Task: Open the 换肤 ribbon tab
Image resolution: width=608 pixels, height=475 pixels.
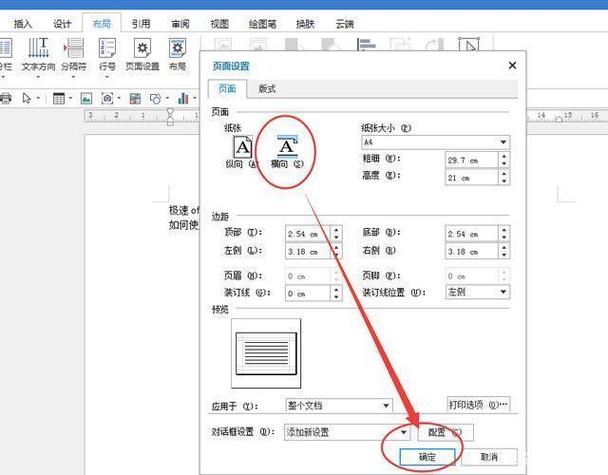Action: pos(305,24)
